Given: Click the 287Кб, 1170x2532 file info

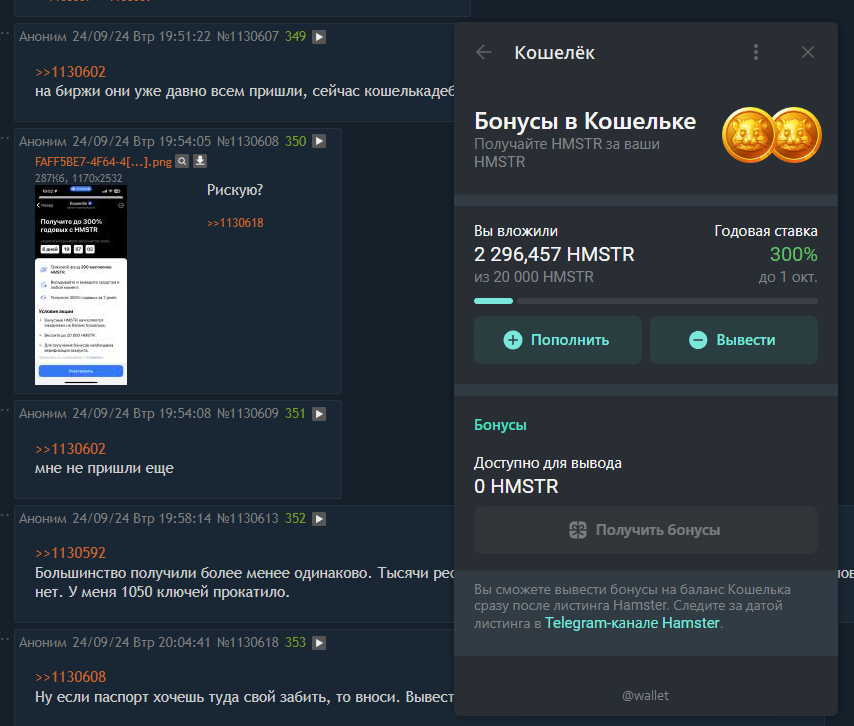Looking at the screenshot, I should point(78,178).
